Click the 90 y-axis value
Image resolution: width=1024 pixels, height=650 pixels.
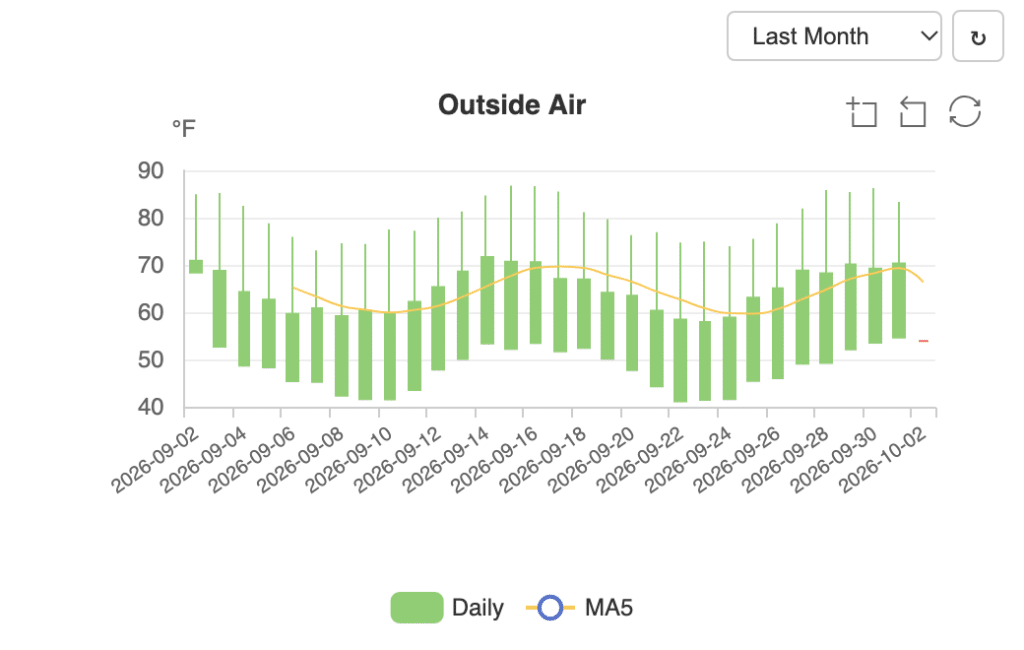tap(150, 171)
